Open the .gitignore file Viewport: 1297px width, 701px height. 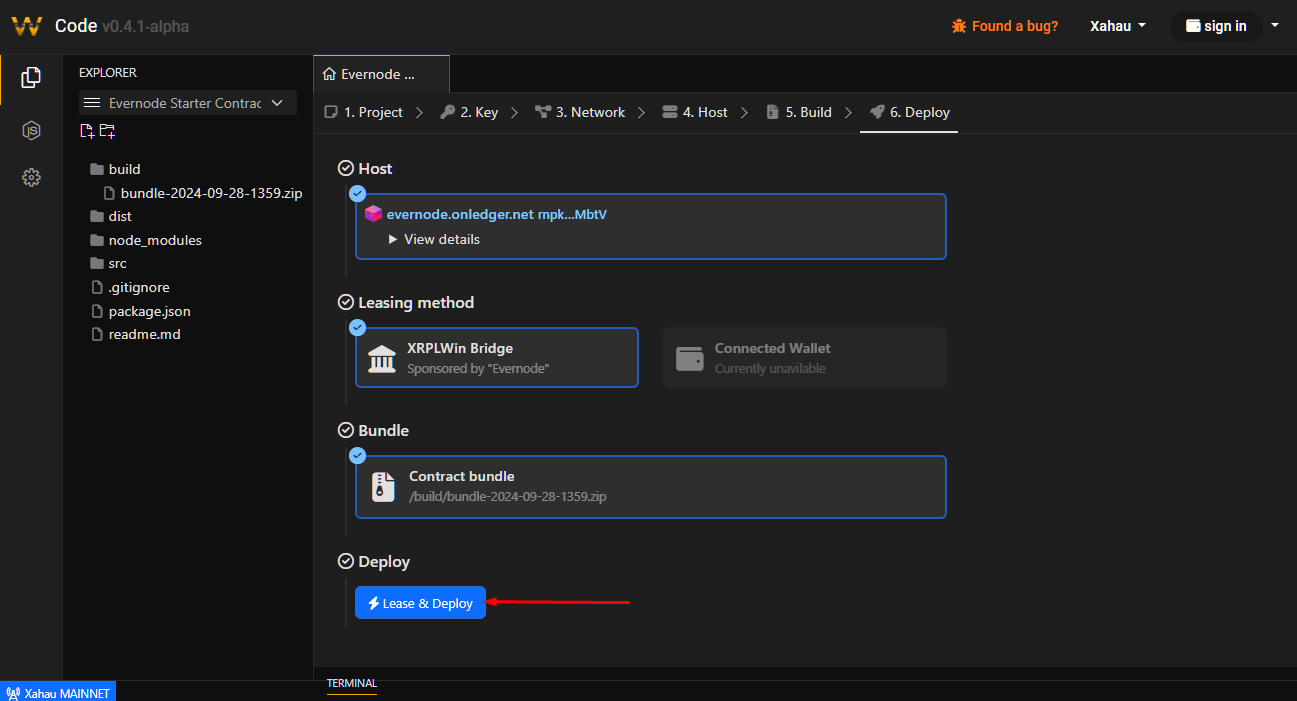point(130,287)
